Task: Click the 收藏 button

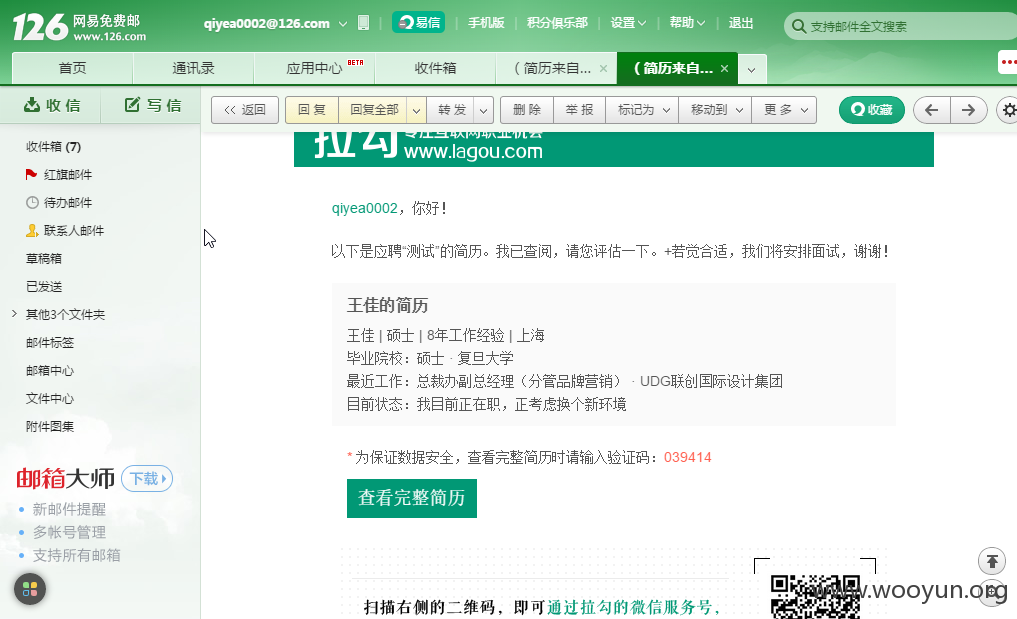Action: pos(871,110)
